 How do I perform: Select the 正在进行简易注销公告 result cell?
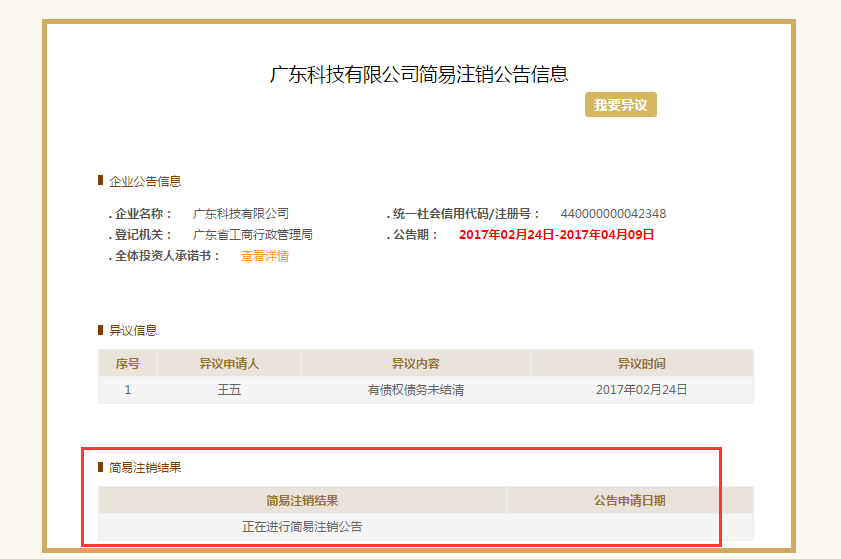[302, 526]
